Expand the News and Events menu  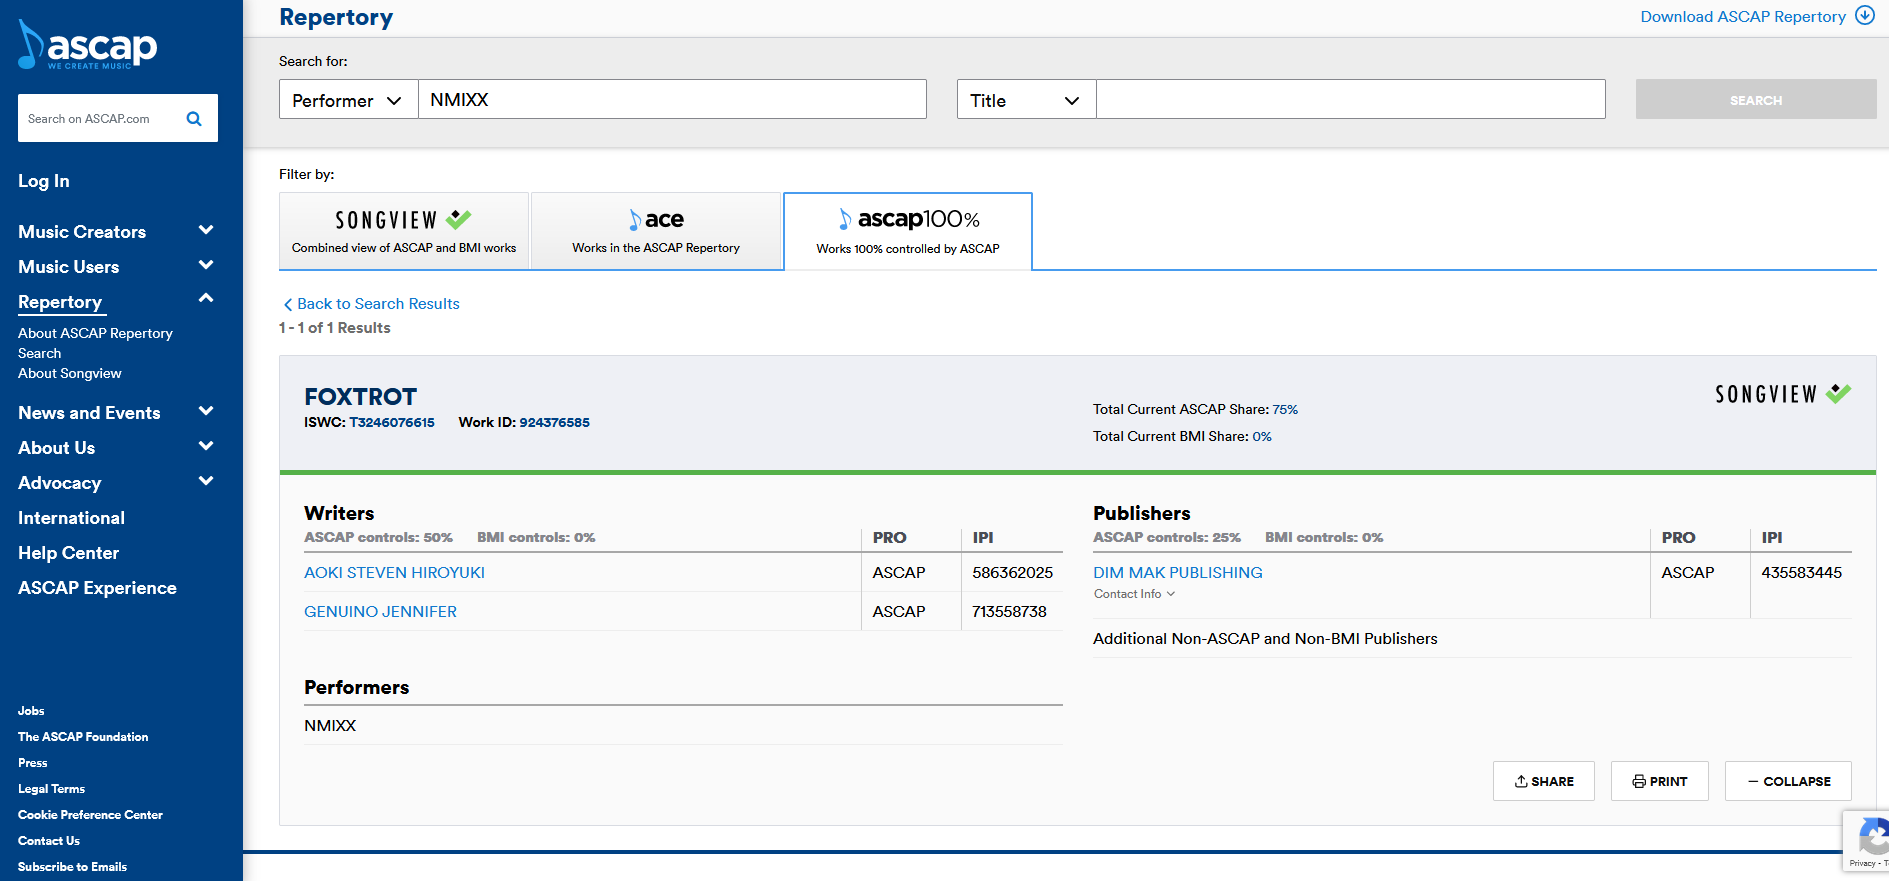pos(206,412)
